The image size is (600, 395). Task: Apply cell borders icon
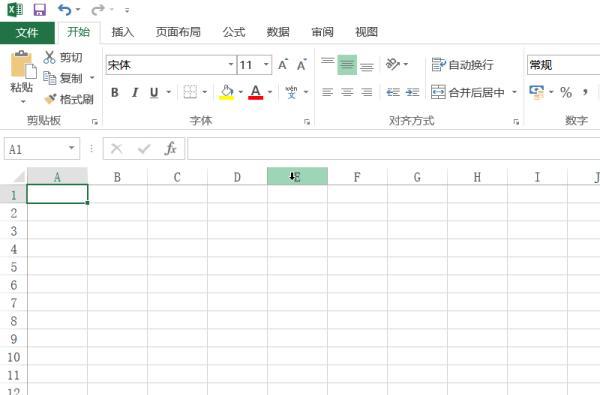coord(190,92)
